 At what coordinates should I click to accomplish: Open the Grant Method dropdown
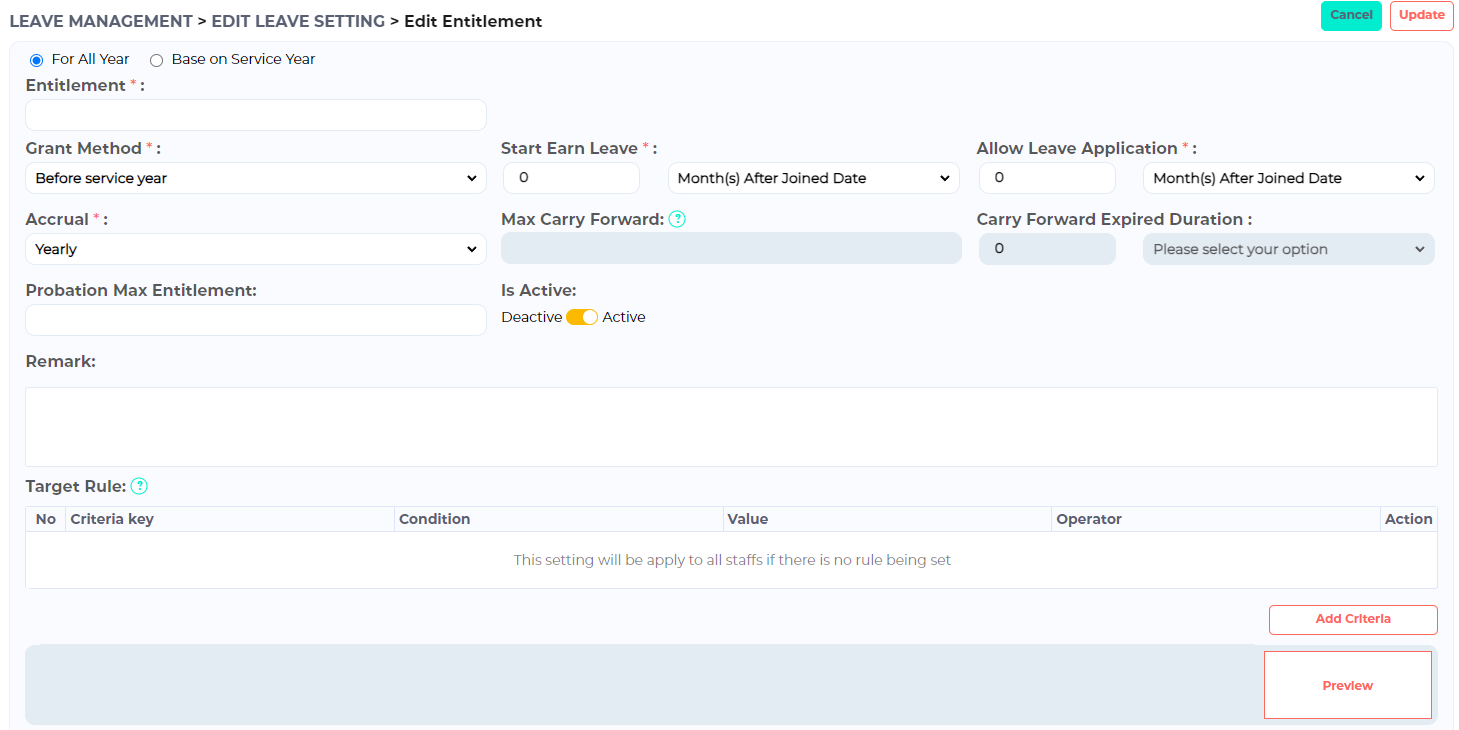click(256, 178)
